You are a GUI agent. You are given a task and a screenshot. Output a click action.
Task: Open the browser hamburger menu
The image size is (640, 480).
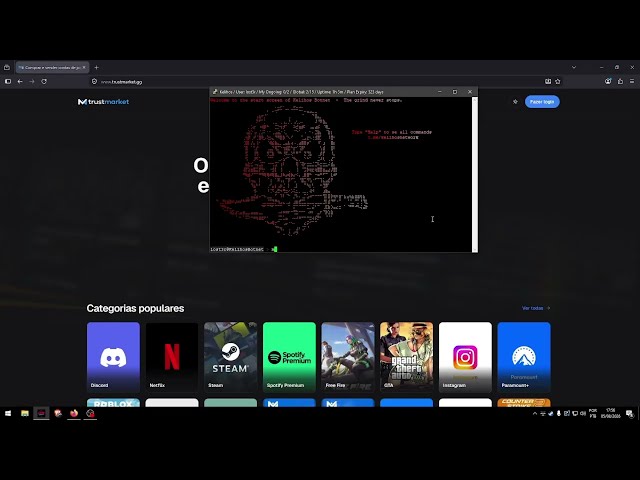tap(632, 82)
